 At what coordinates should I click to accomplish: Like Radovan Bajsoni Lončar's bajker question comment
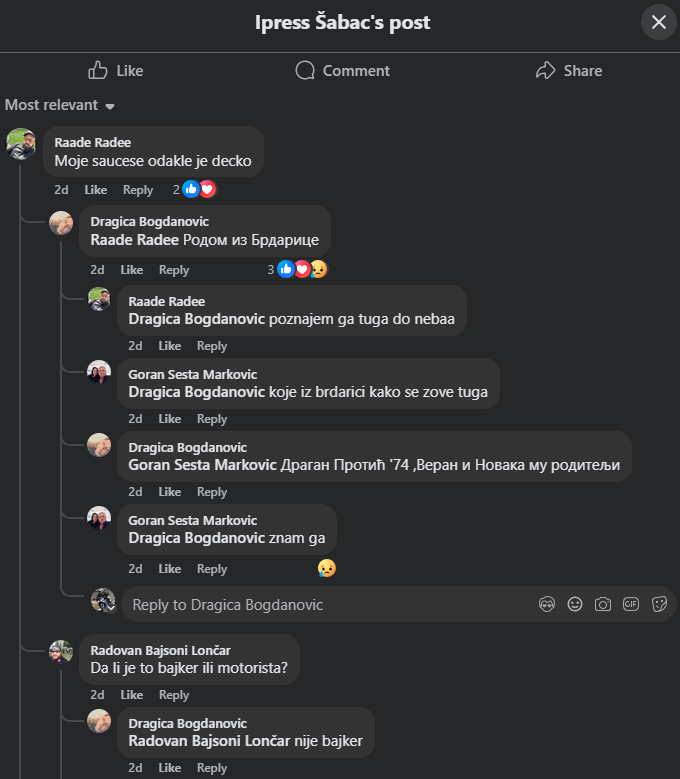(x=131, y=695)
